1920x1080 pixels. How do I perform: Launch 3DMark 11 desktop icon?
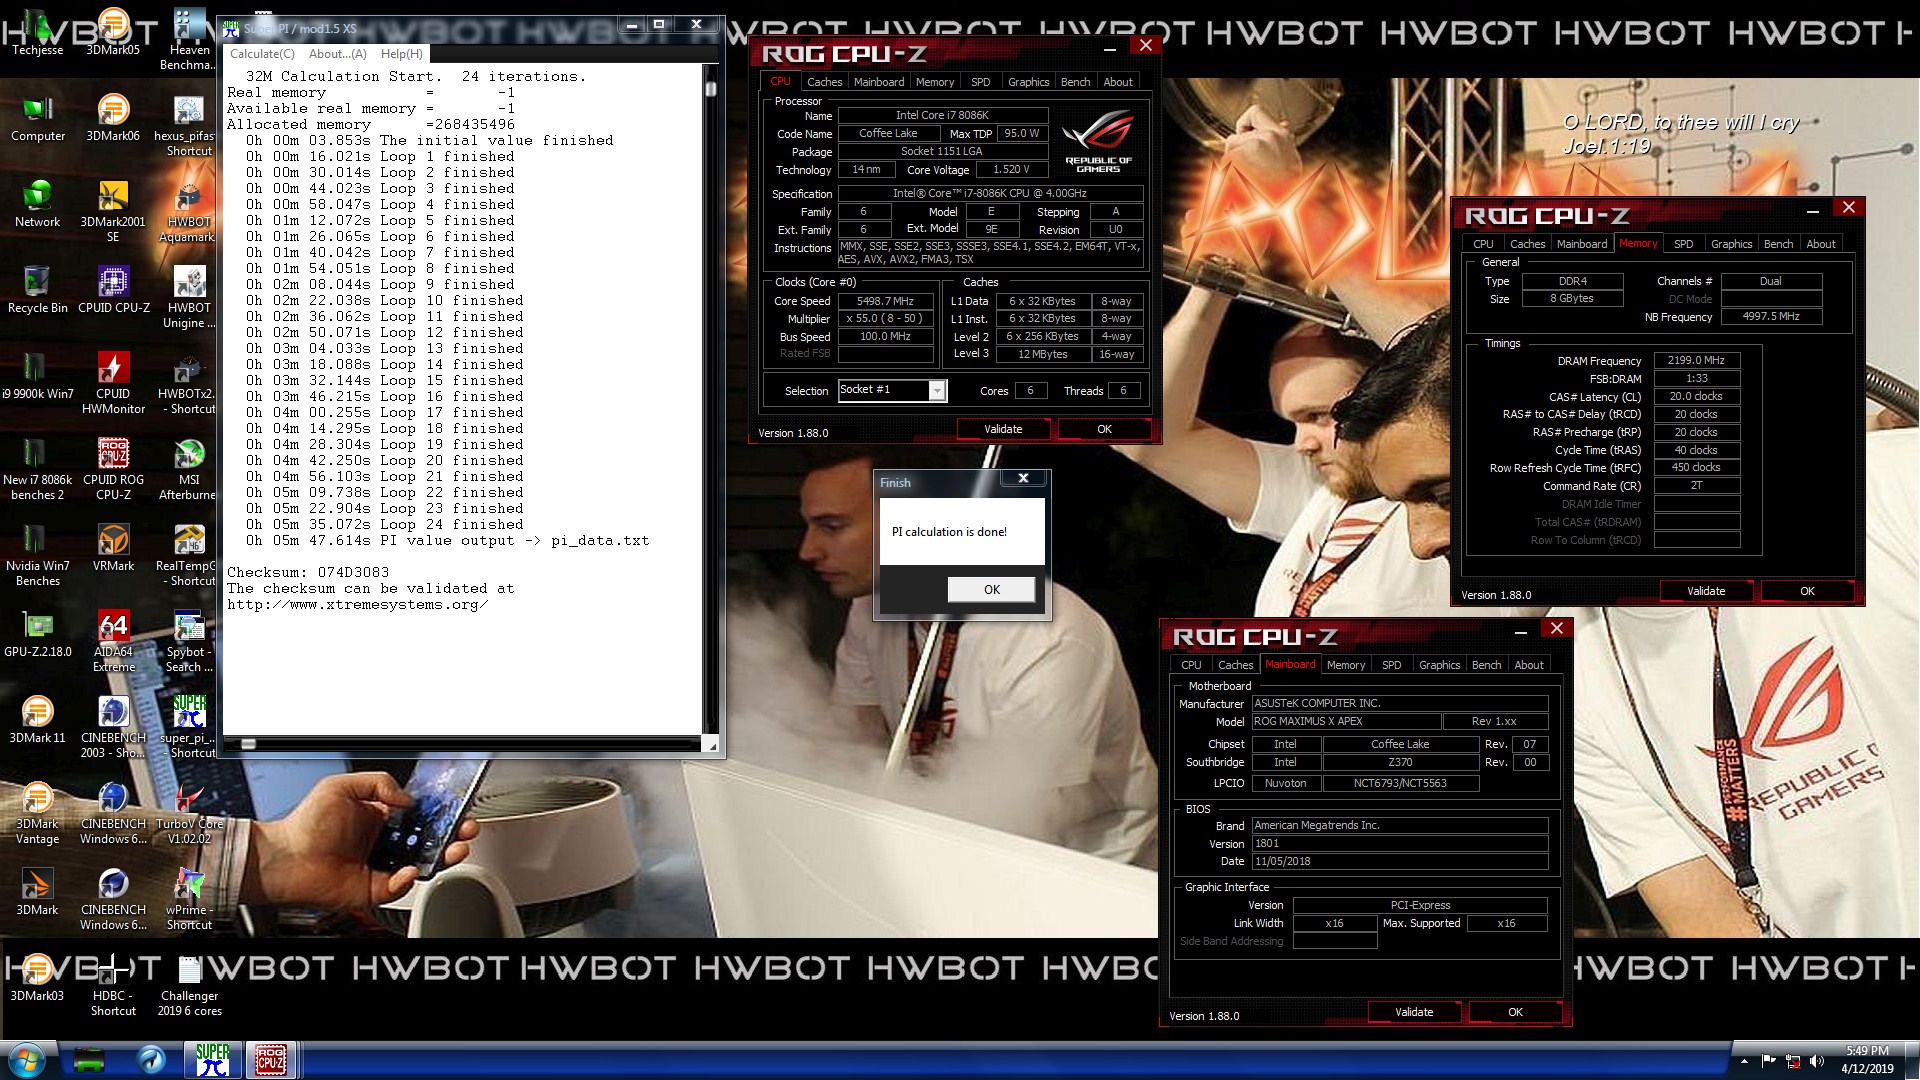point(37,721)
